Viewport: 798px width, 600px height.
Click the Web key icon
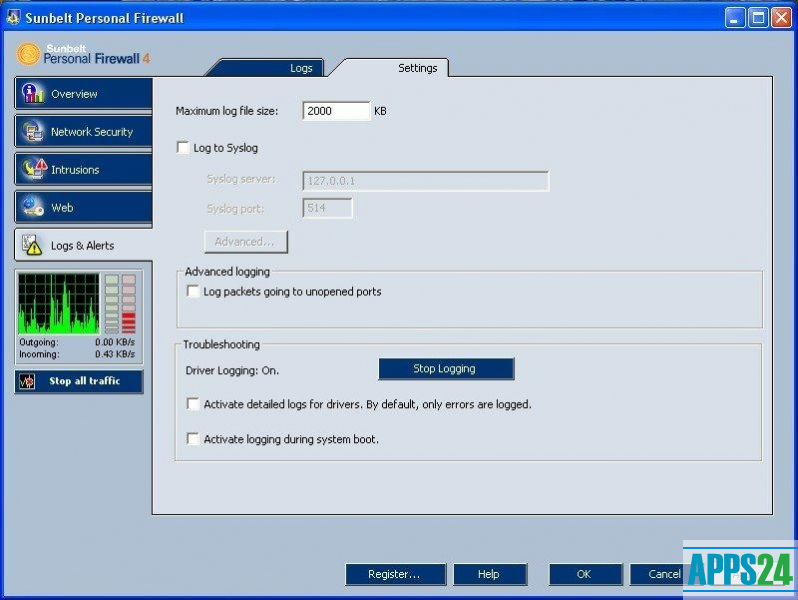tap(34, 208)
